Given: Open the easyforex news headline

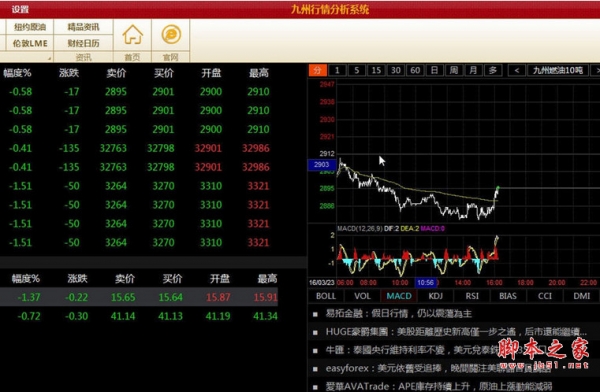Looking at the screenshot, I should pos(439,368).
